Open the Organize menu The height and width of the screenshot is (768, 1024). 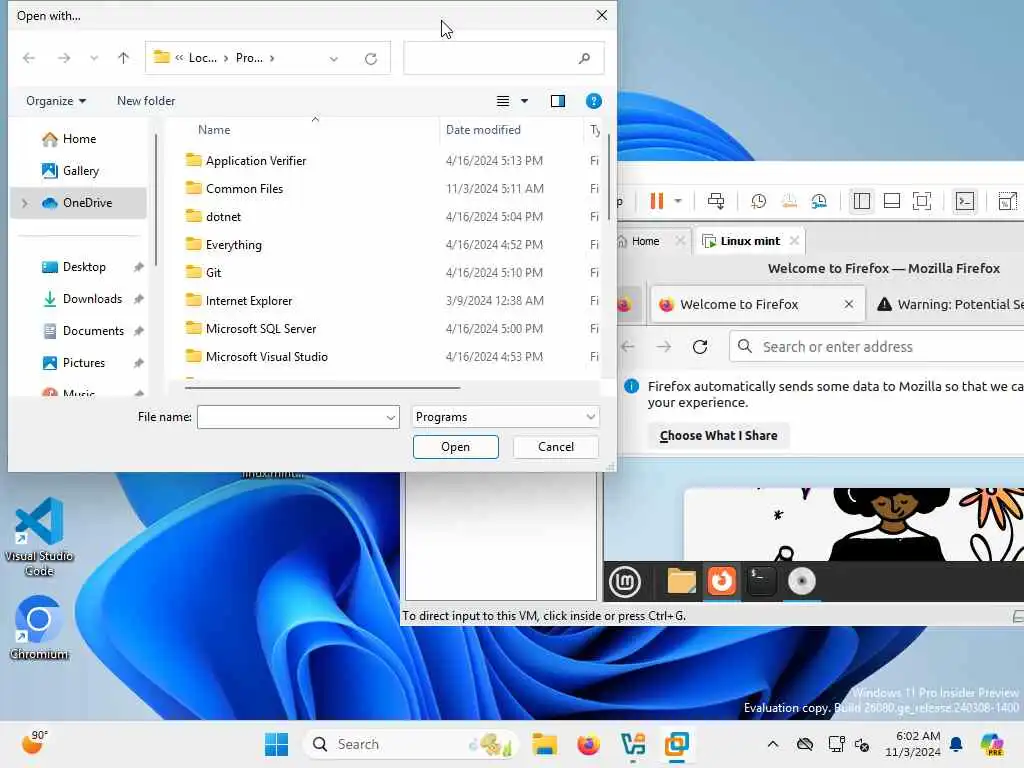point(56,101)
